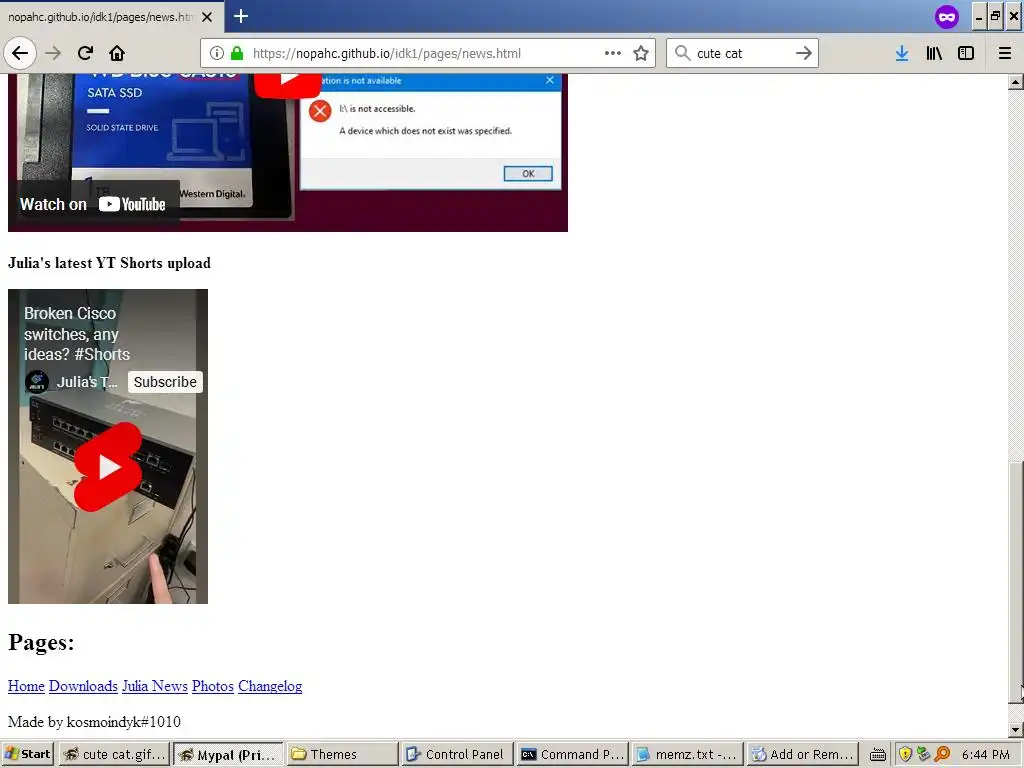The height and width of the screenshot is (768, 1024).
Task: Open the downloads arrow panel
Action: 902,53
